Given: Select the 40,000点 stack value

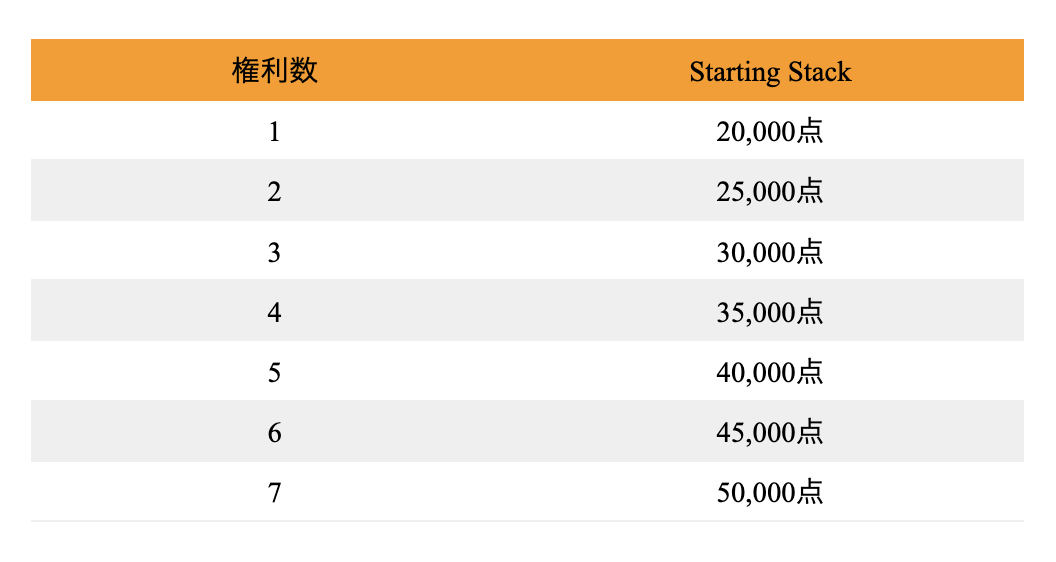Looking at the screenshot, I should (770, 371).
